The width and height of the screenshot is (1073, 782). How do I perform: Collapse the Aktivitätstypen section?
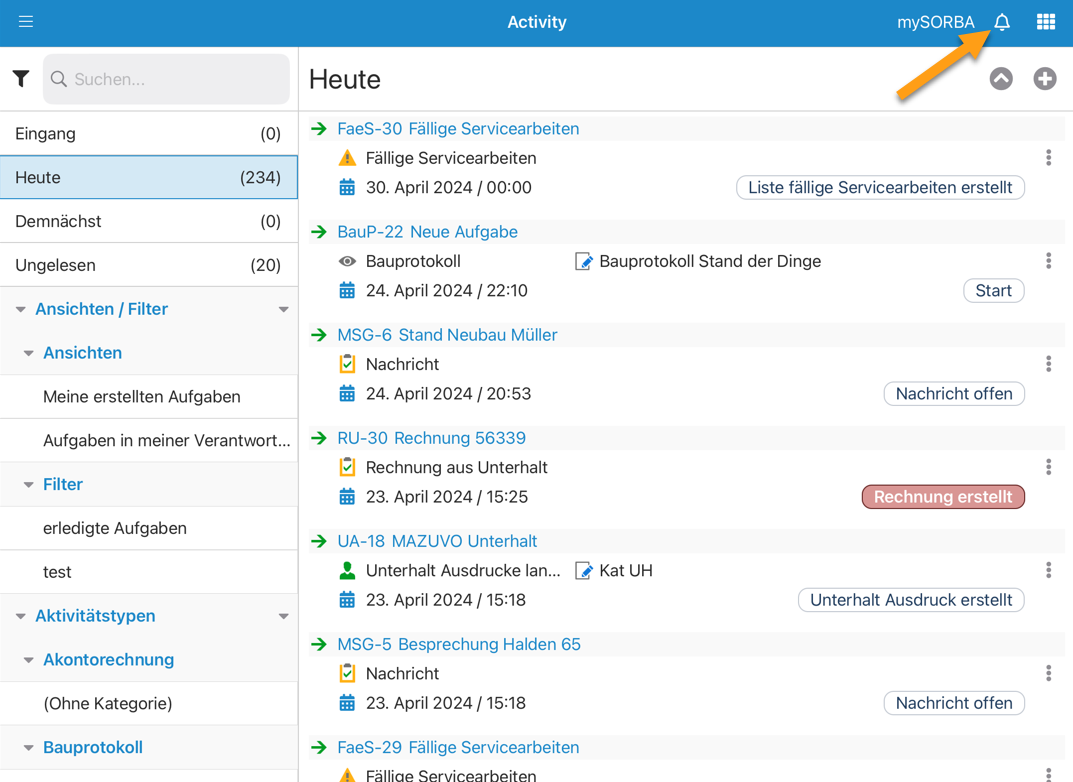[x=21, y=617]
